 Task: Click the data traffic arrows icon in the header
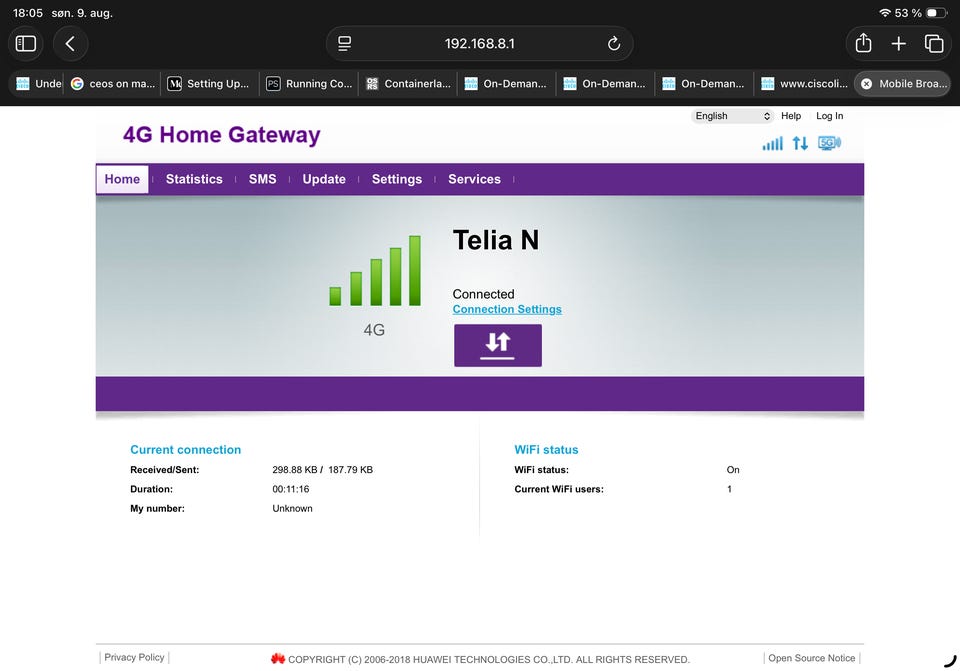800,143
